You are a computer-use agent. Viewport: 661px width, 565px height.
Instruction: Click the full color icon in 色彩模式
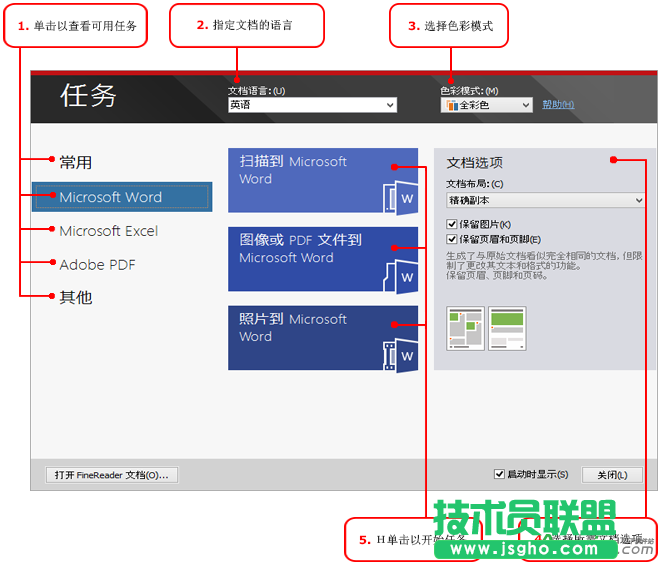pos(452,105)
